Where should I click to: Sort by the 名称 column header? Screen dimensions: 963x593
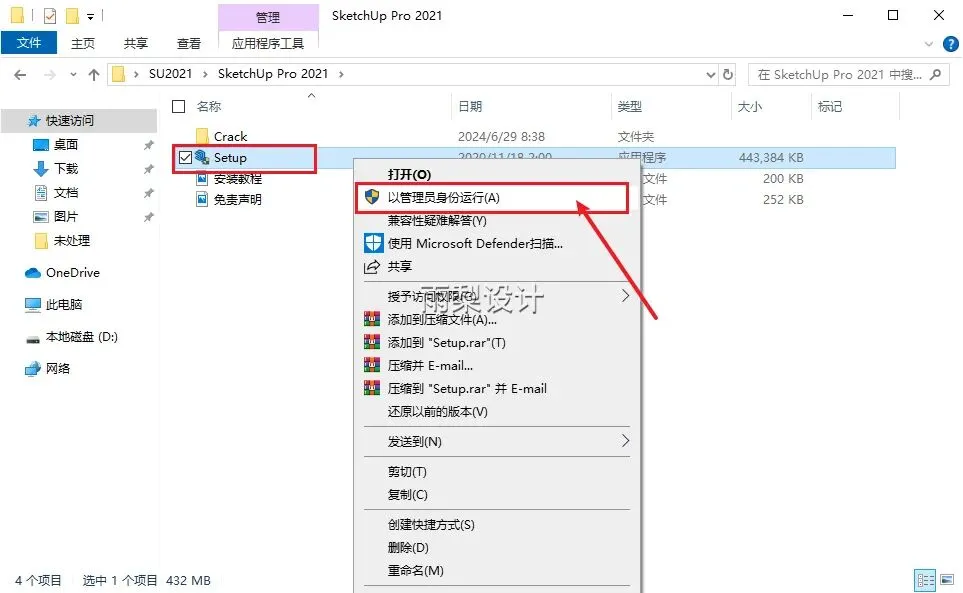pyautogui.click(x=209, y=106)
